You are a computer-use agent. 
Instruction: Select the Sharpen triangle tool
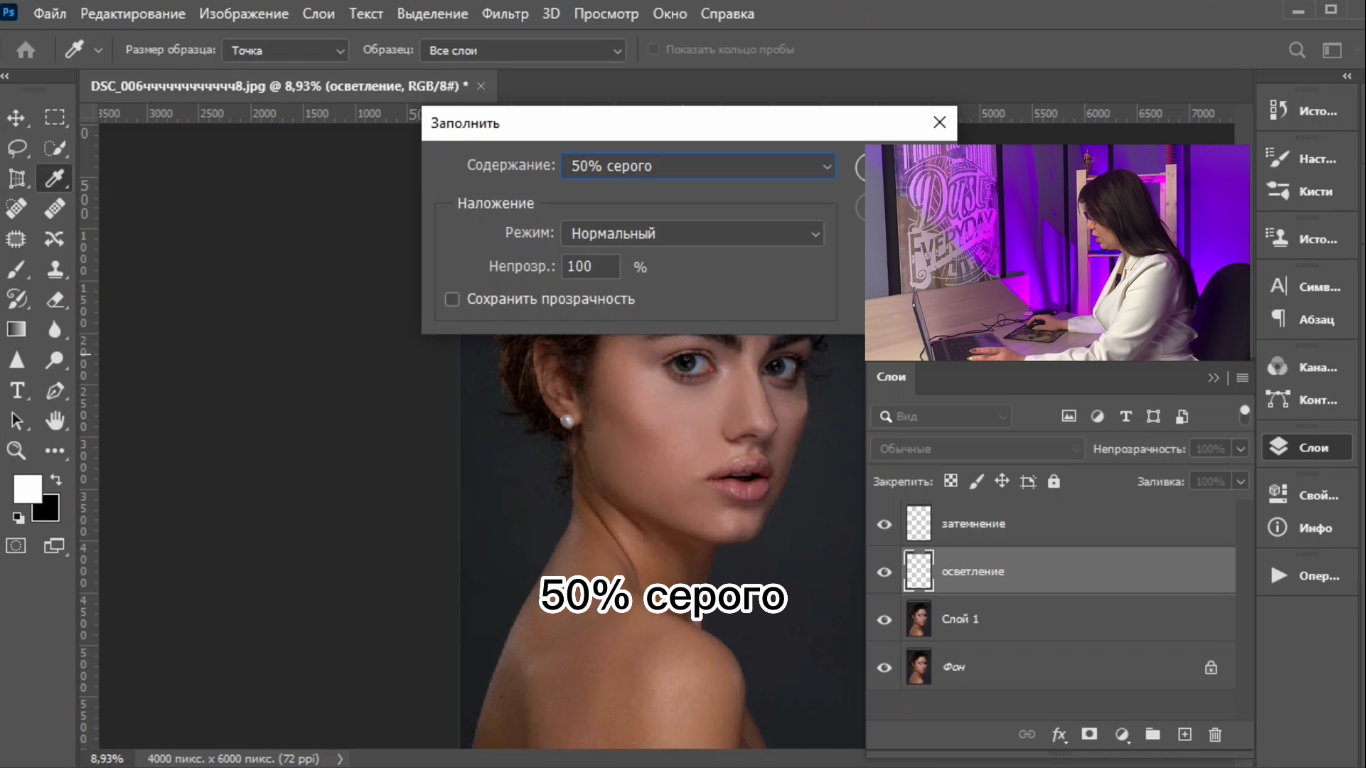pyautogui.click(x=17, y=360)
